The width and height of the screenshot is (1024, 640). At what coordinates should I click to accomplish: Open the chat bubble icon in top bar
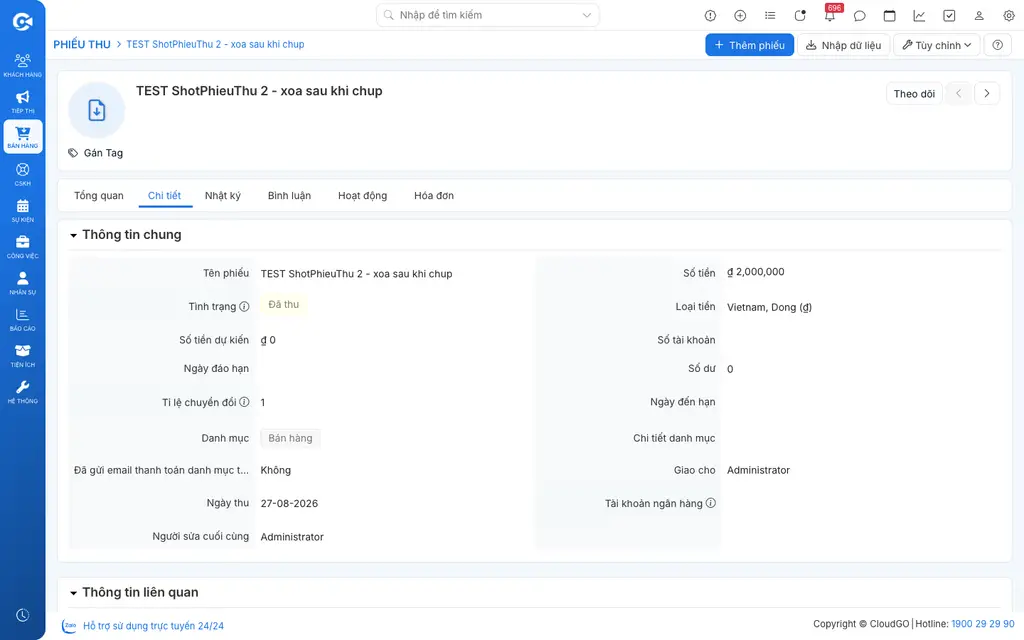859,16
